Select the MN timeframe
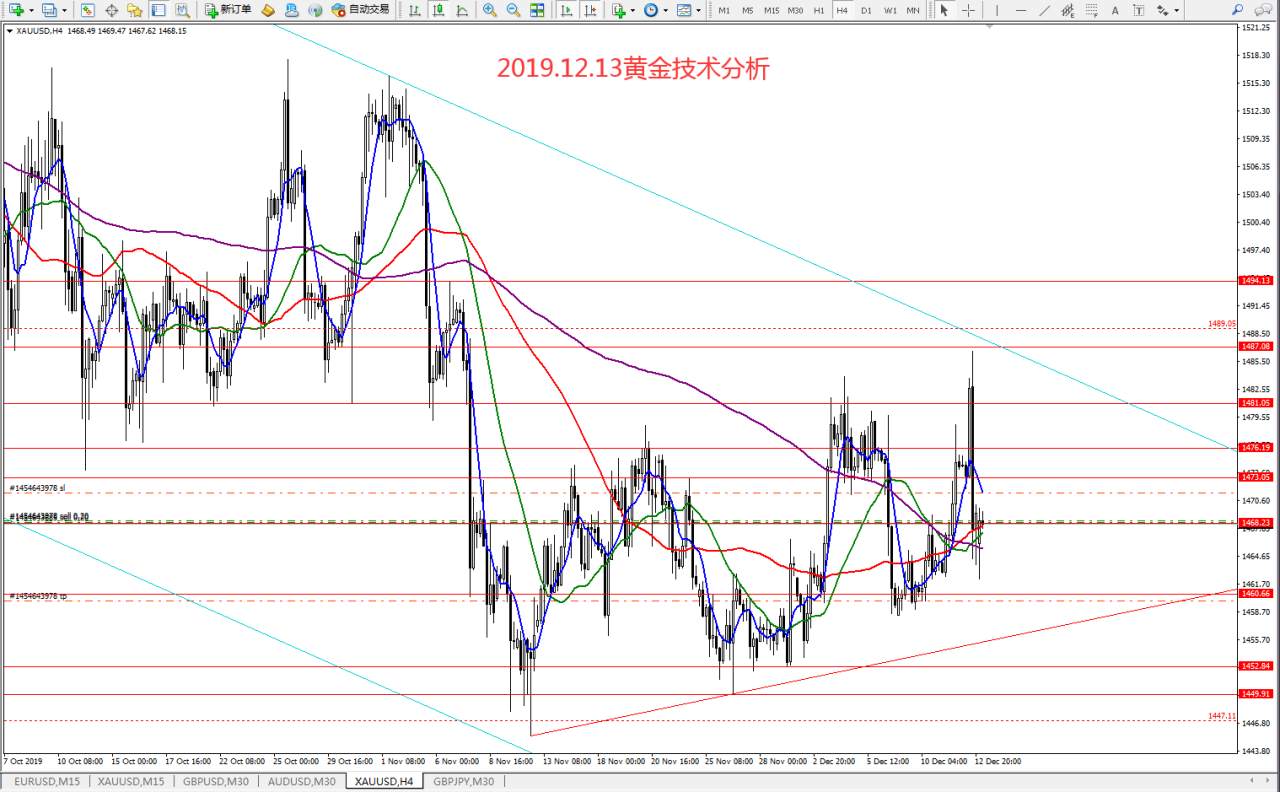The height and width of the screenshot is (792, 1280). [913, 10]
